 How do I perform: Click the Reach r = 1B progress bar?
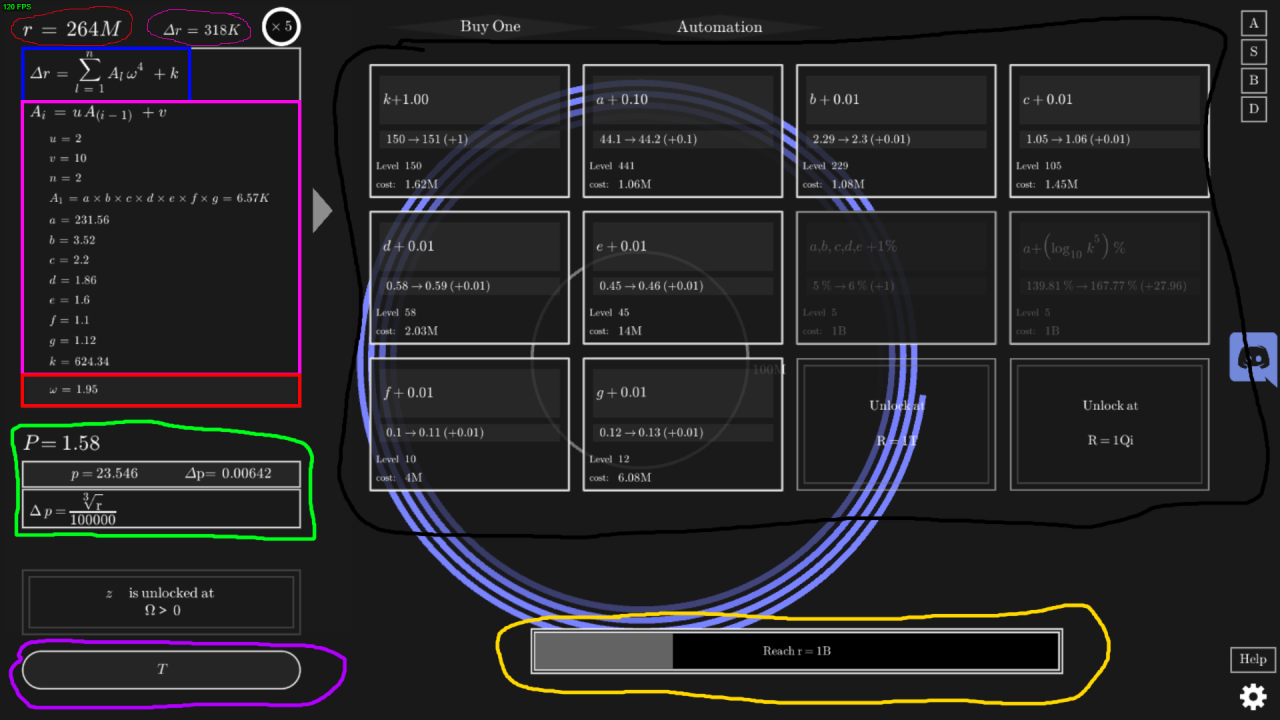[x=796, y=651]
